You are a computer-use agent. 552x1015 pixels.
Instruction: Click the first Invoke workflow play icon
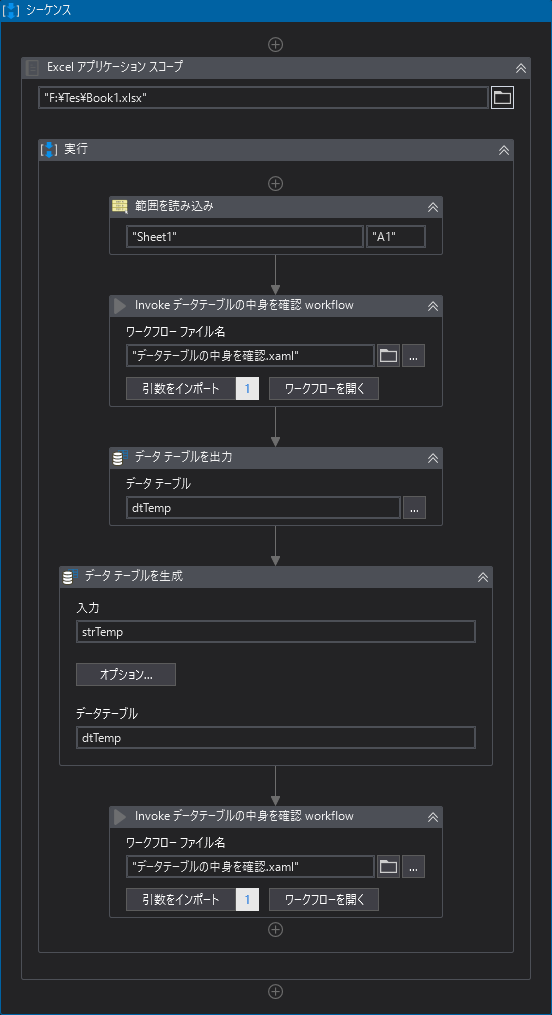pos(120,305)
